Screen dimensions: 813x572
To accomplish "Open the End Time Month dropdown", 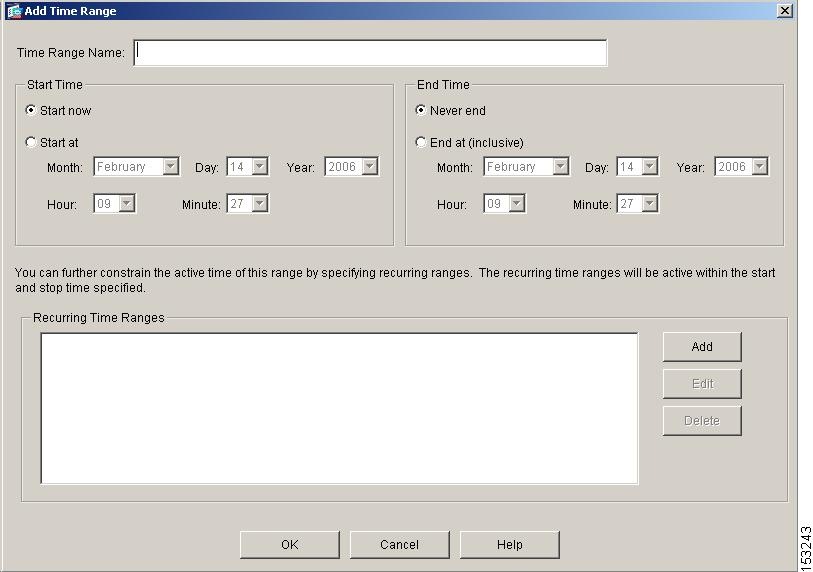I will (526, 166).
